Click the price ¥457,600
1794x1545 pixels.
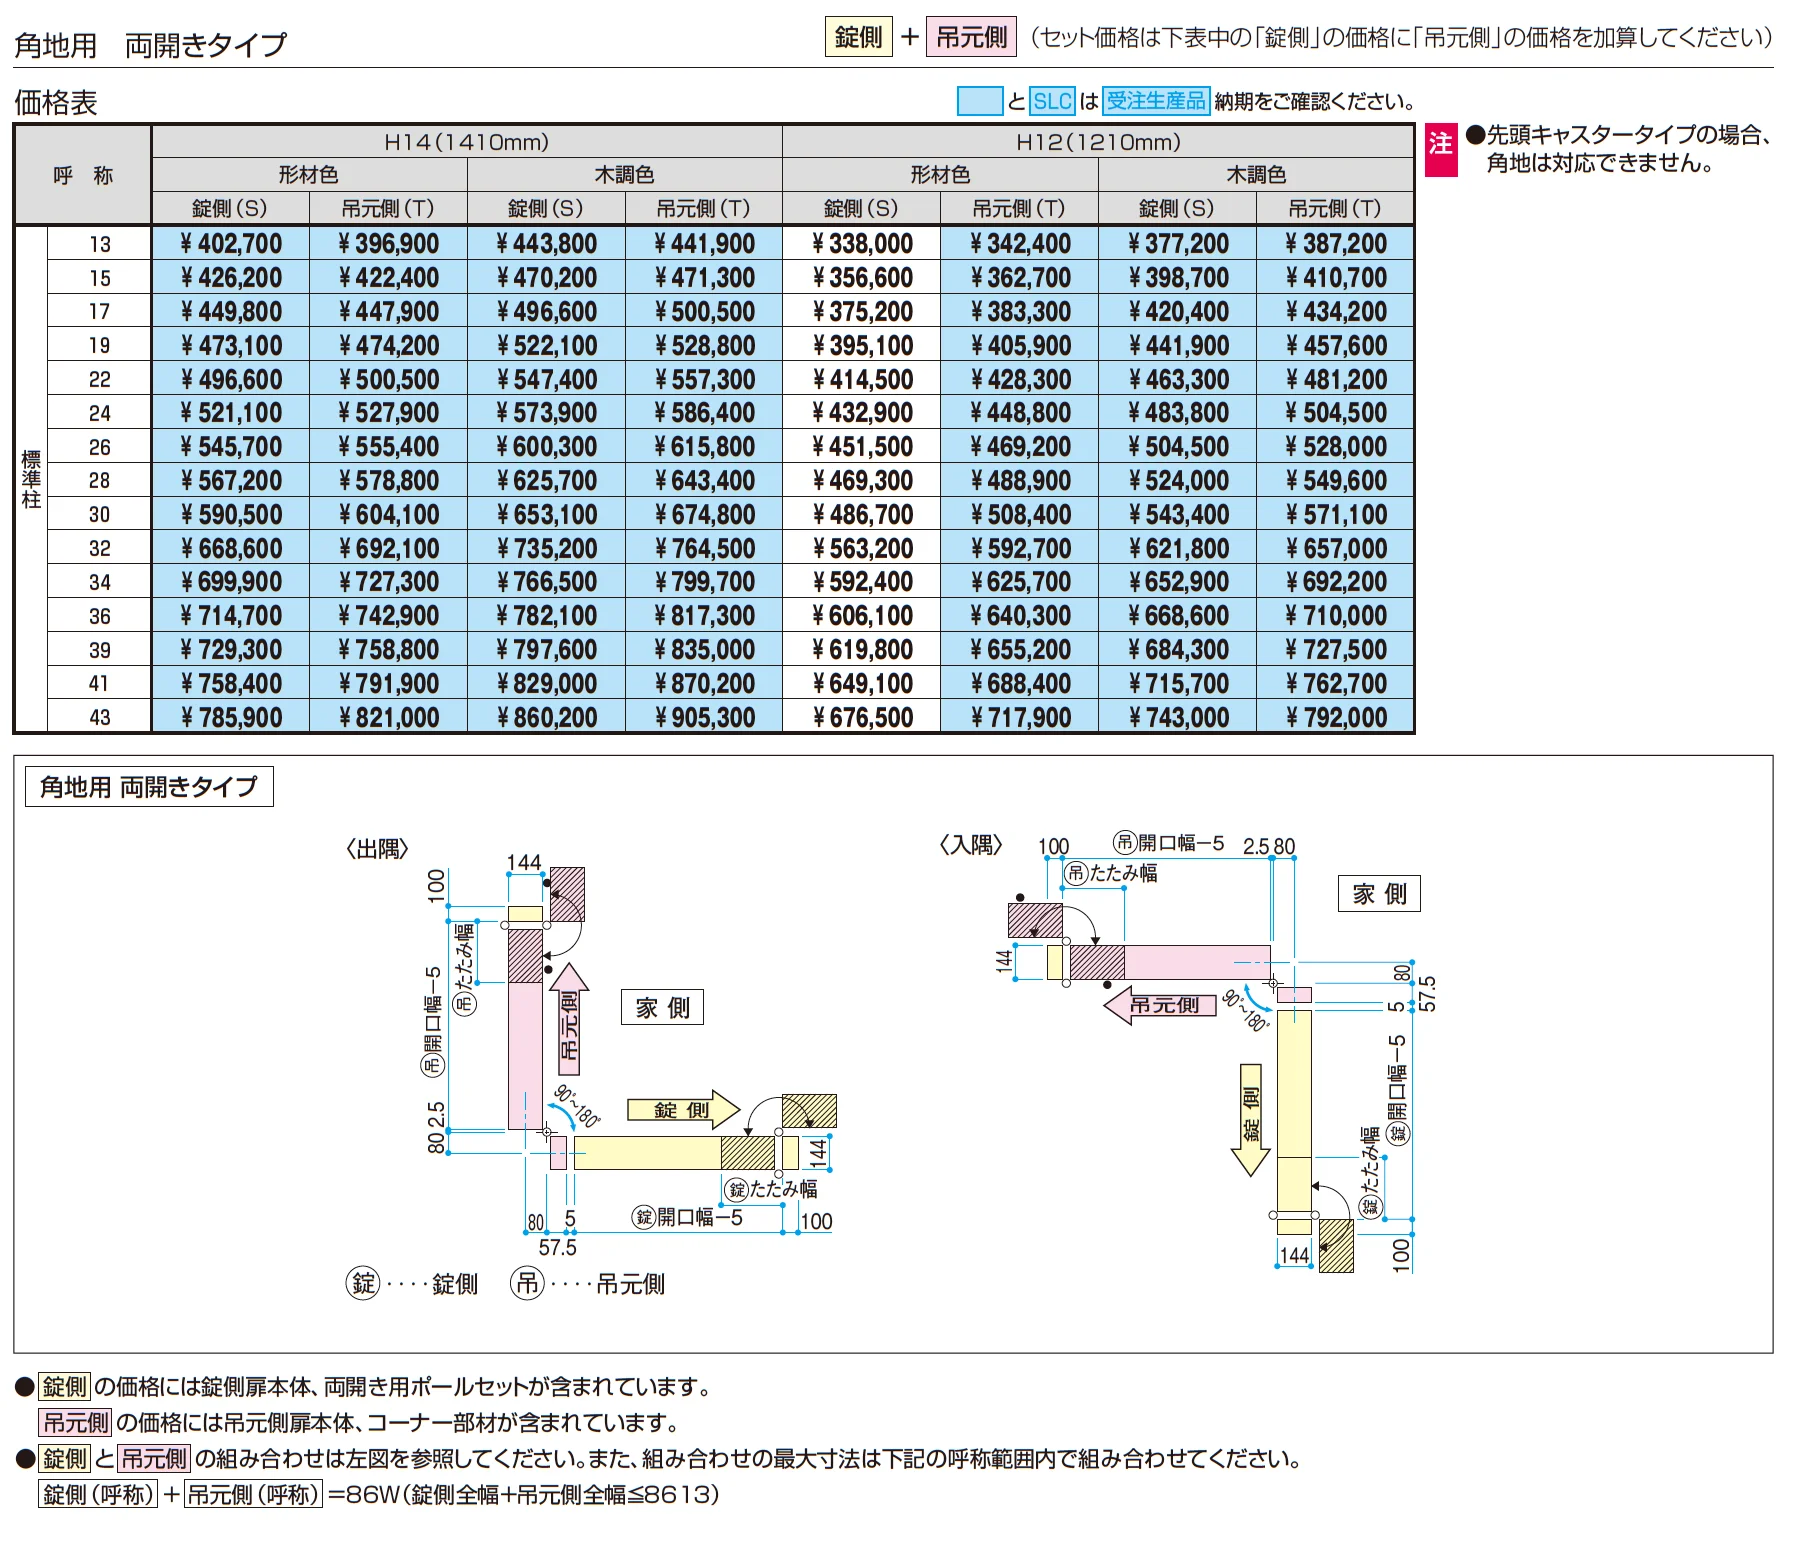(x=1336, y=346)
